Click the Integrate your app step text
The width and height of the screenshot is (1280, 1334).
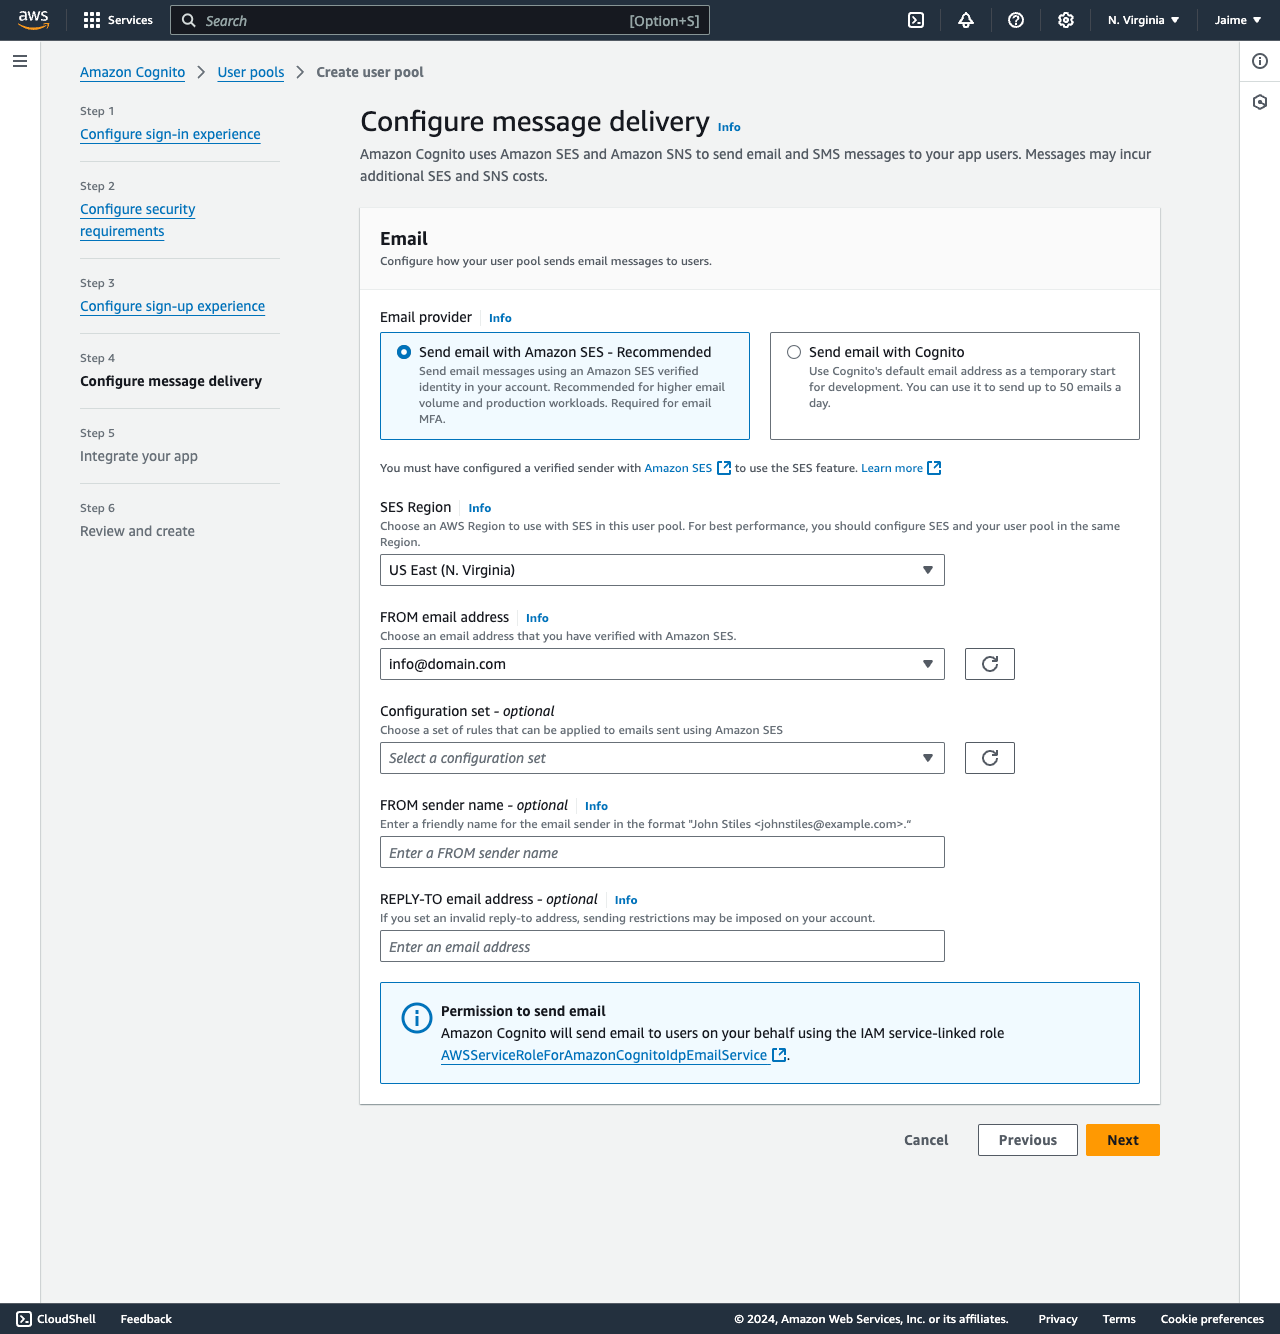[x=139, y=456]
